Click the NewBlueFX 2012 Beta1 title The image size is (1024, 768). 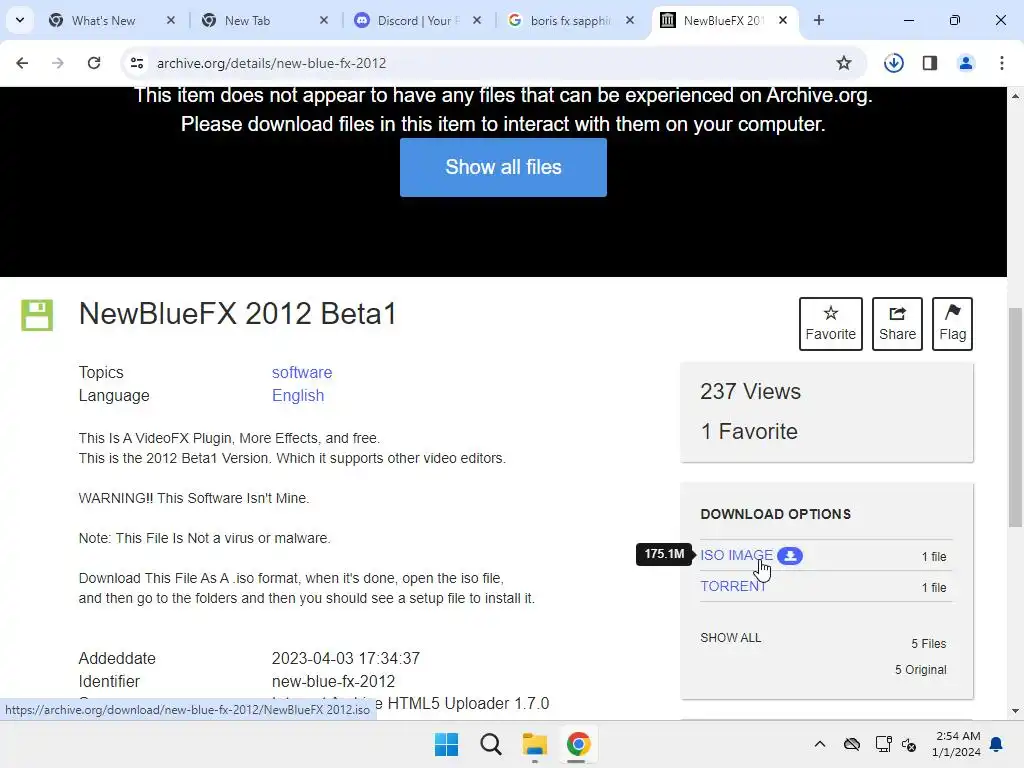coord(238,314)
